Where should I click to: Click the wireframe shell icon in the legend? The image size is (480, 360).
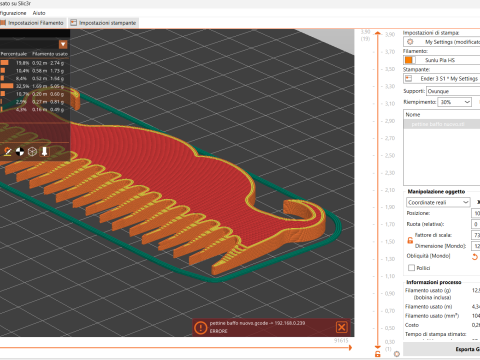pos(32,152)
